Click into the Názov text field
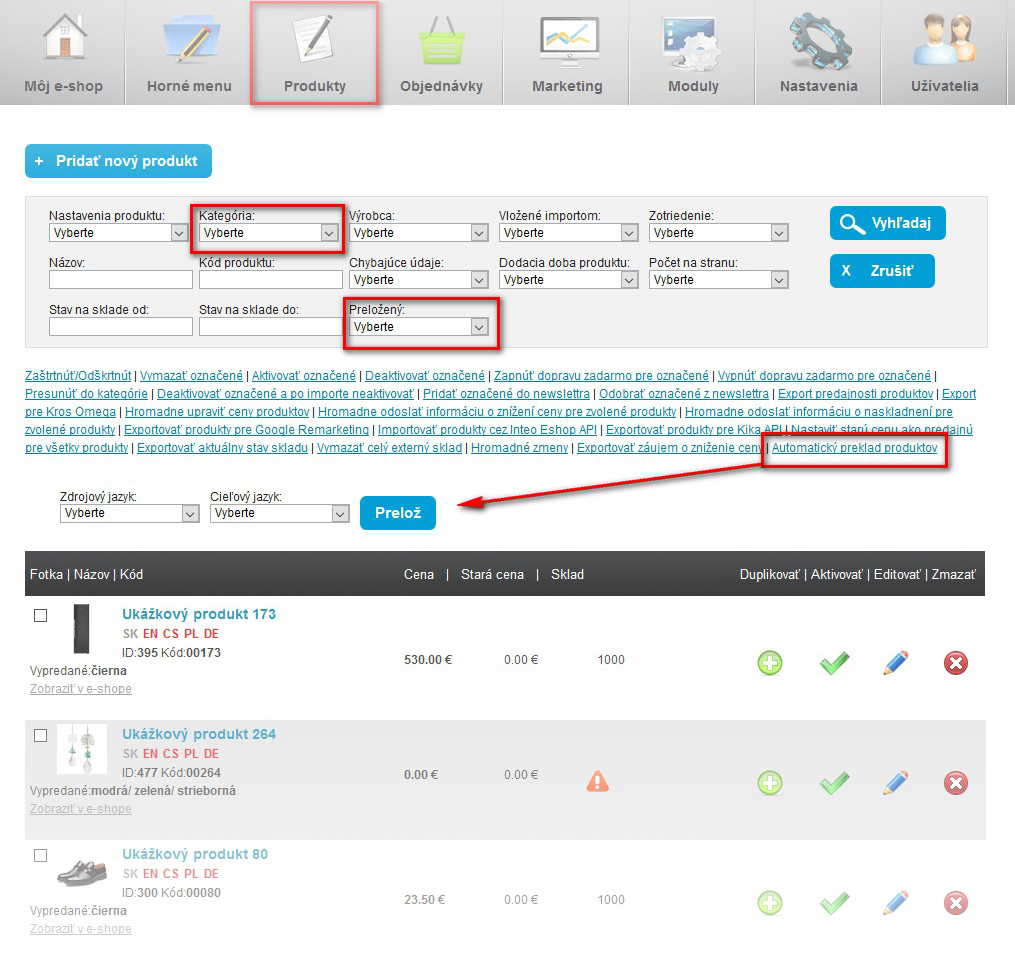Screen dimensions: 1015x957 (x=120, y=280)
